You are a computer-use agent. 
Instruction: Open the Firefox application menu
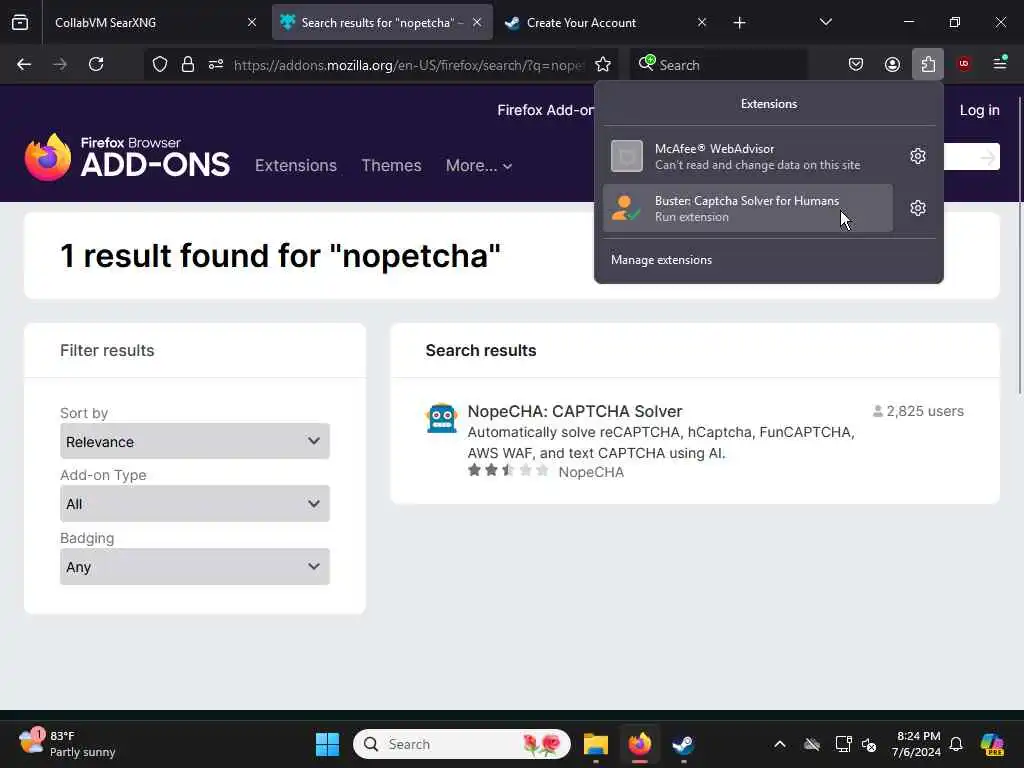(x=1000, y=64)
